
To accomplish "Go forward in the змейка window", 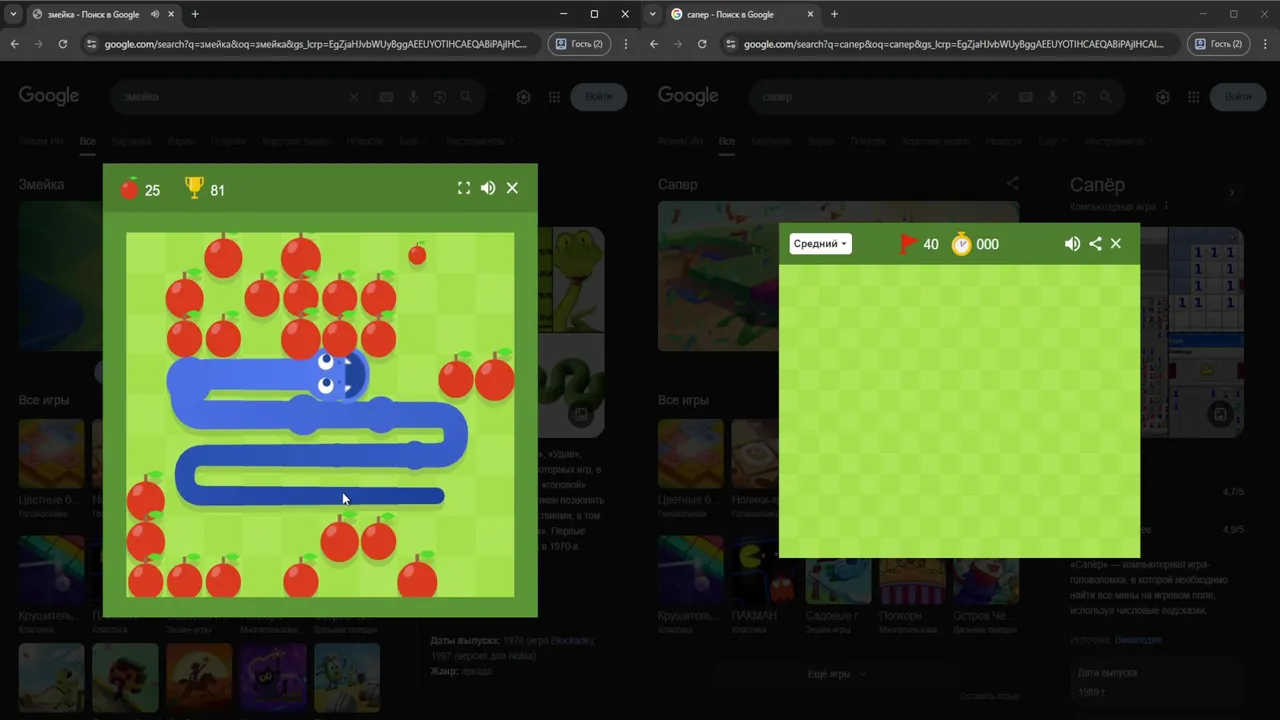I will pos(38,44).
